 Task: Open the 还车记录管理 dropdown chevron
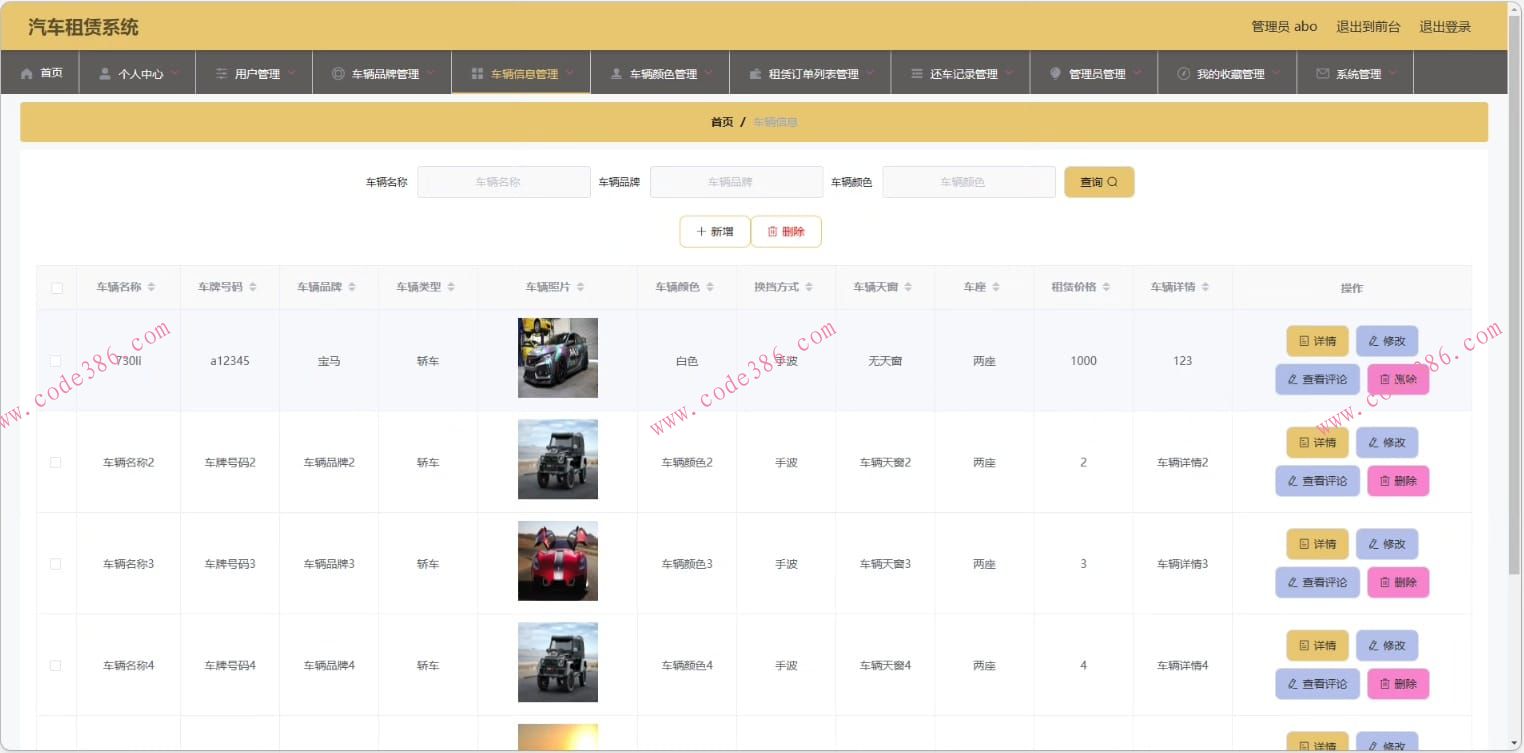tap(1009, 71)
